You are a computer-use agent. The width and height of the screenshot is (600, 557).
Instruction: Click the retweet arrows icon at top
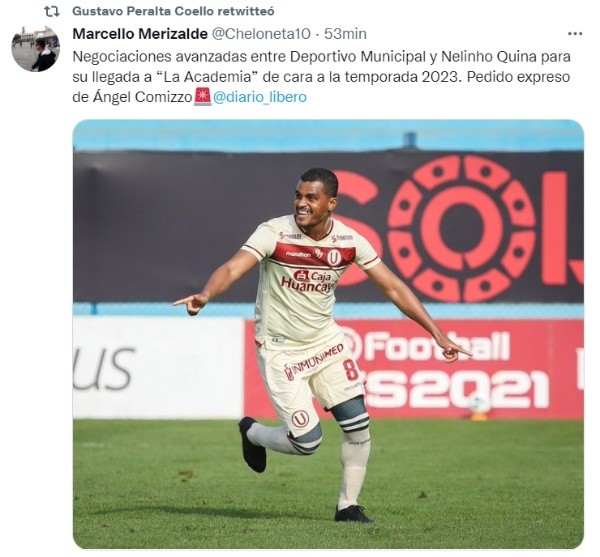coord(52,11)
